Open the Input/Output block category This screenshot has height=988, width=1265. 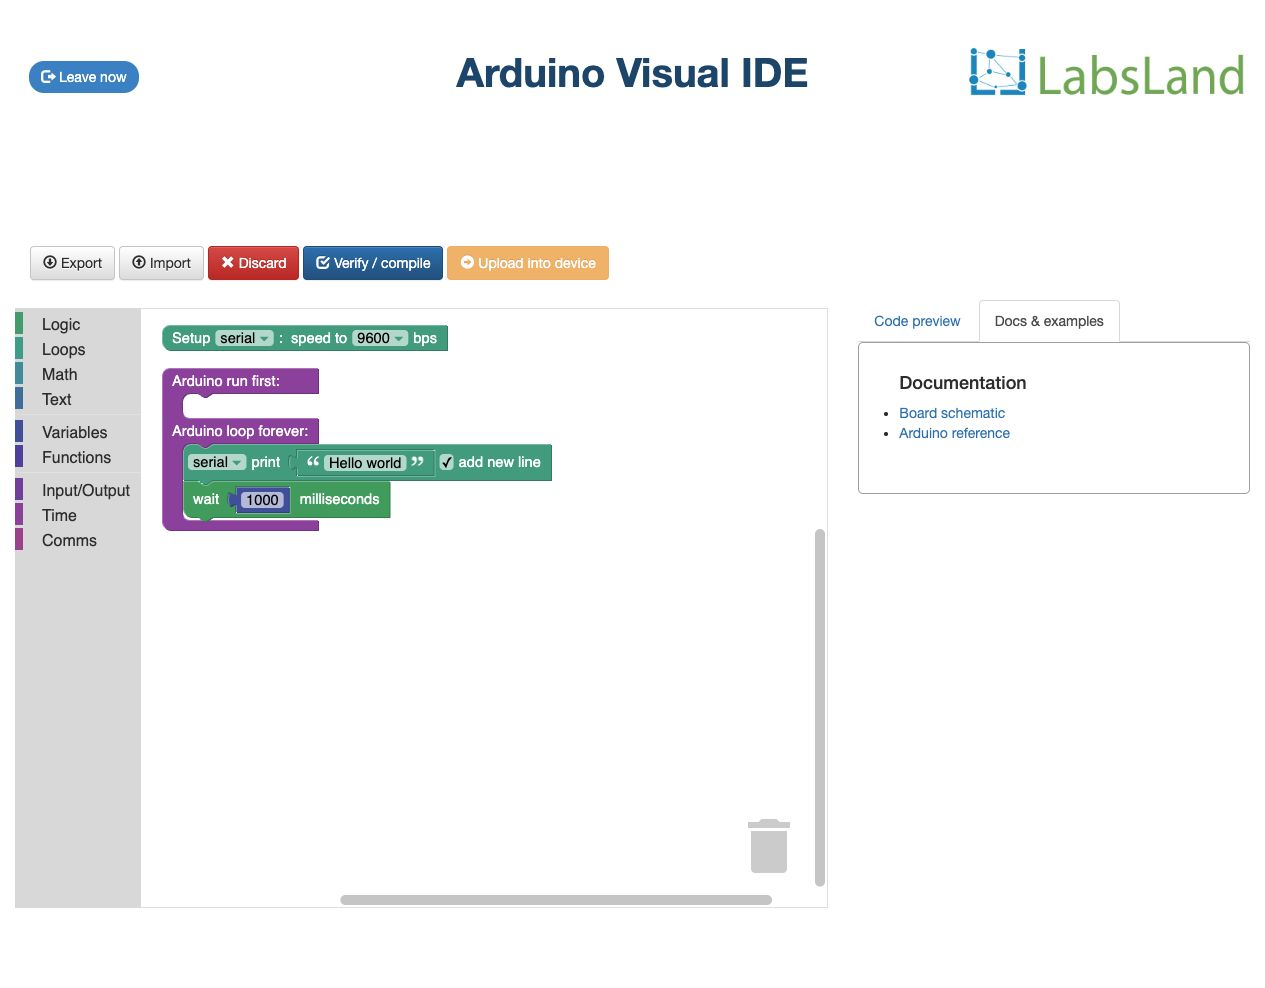coord(78,490)
